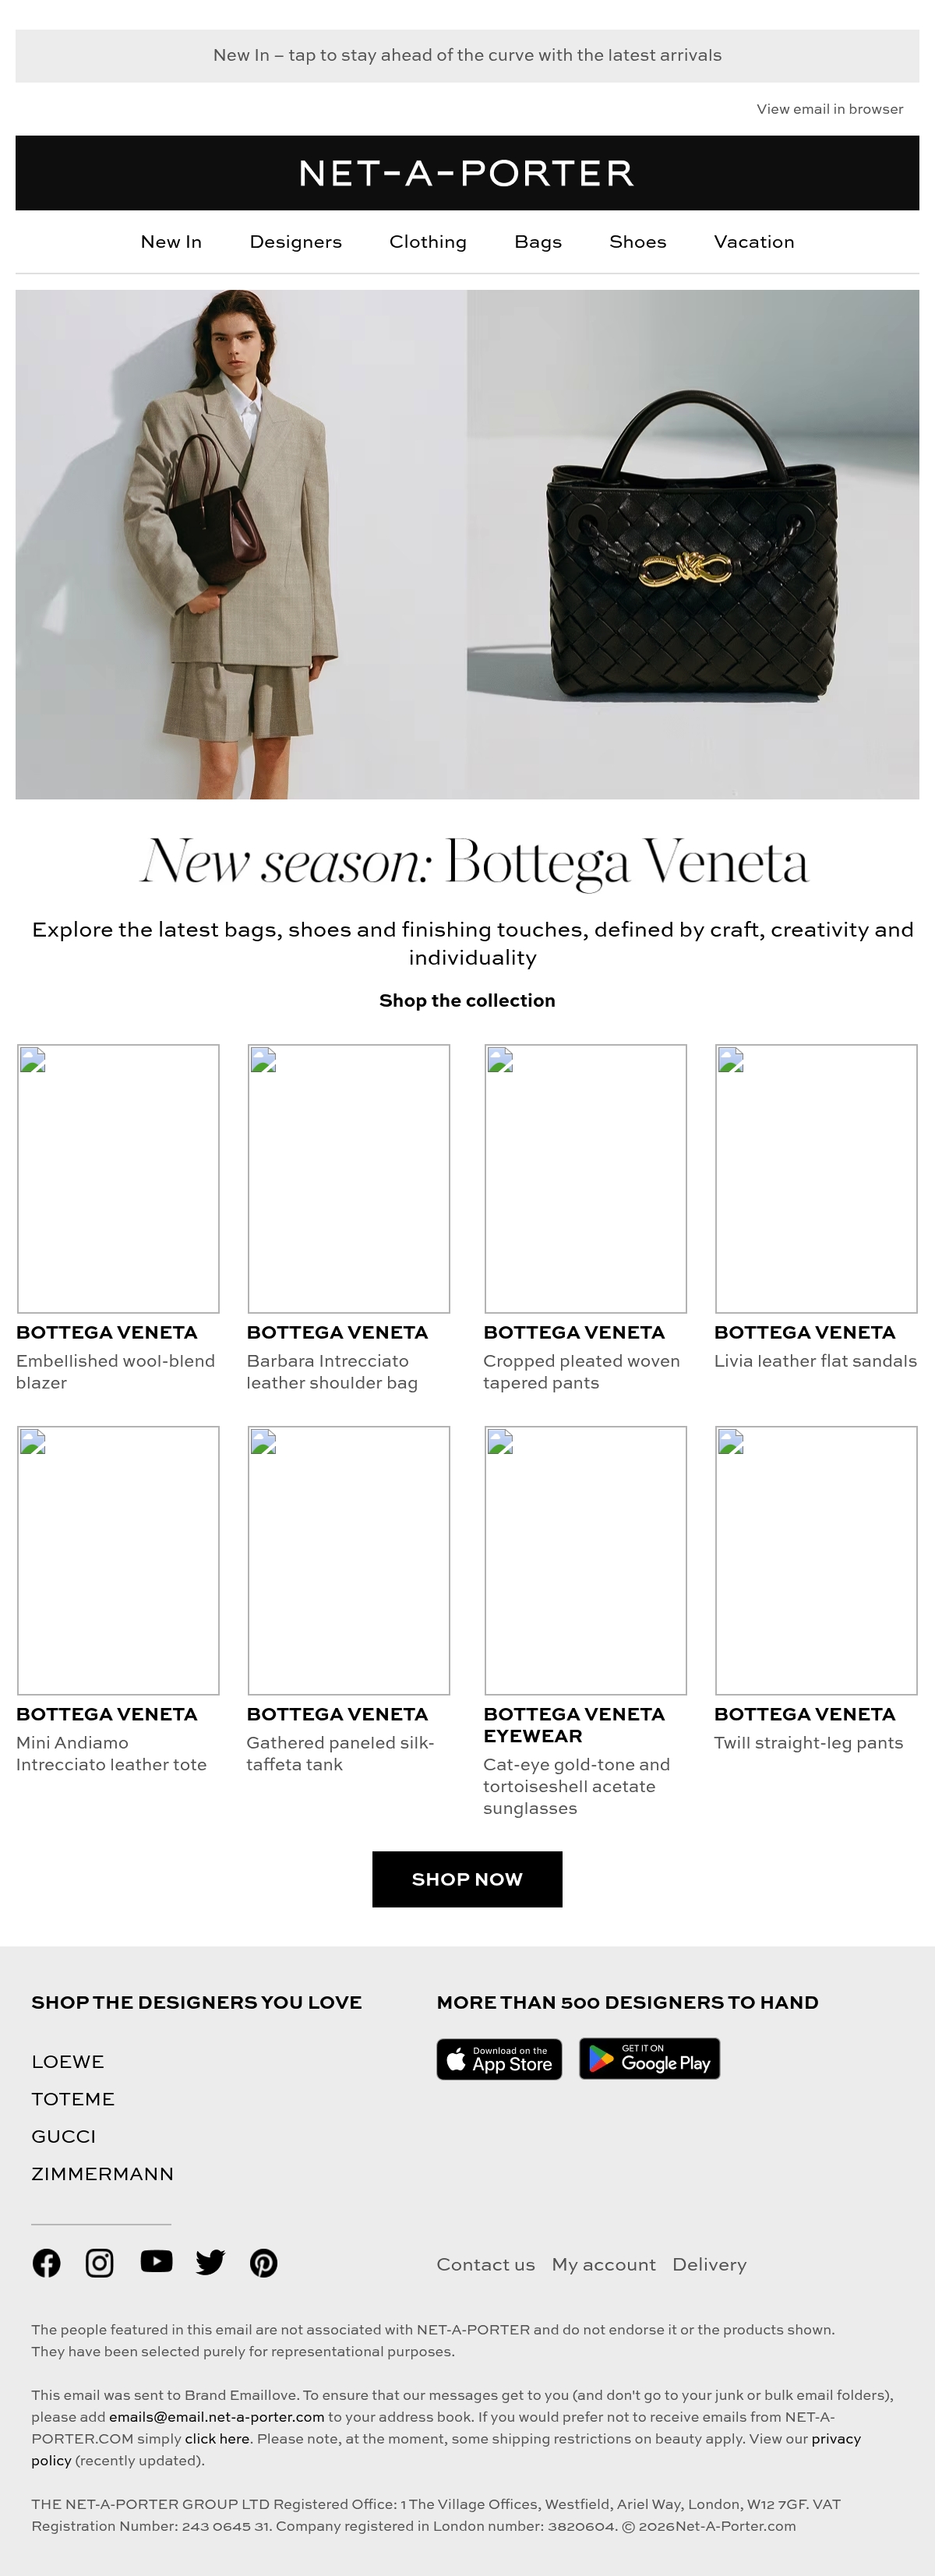Click the SHOP NOW button

coord(467,1879)
